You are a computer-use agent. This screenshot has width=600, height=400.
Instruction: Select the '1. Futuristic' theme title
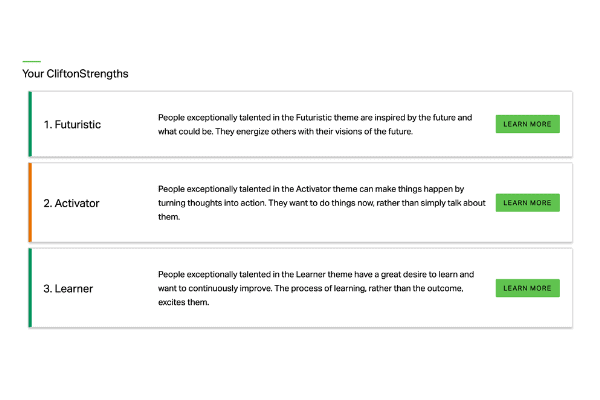72,124
